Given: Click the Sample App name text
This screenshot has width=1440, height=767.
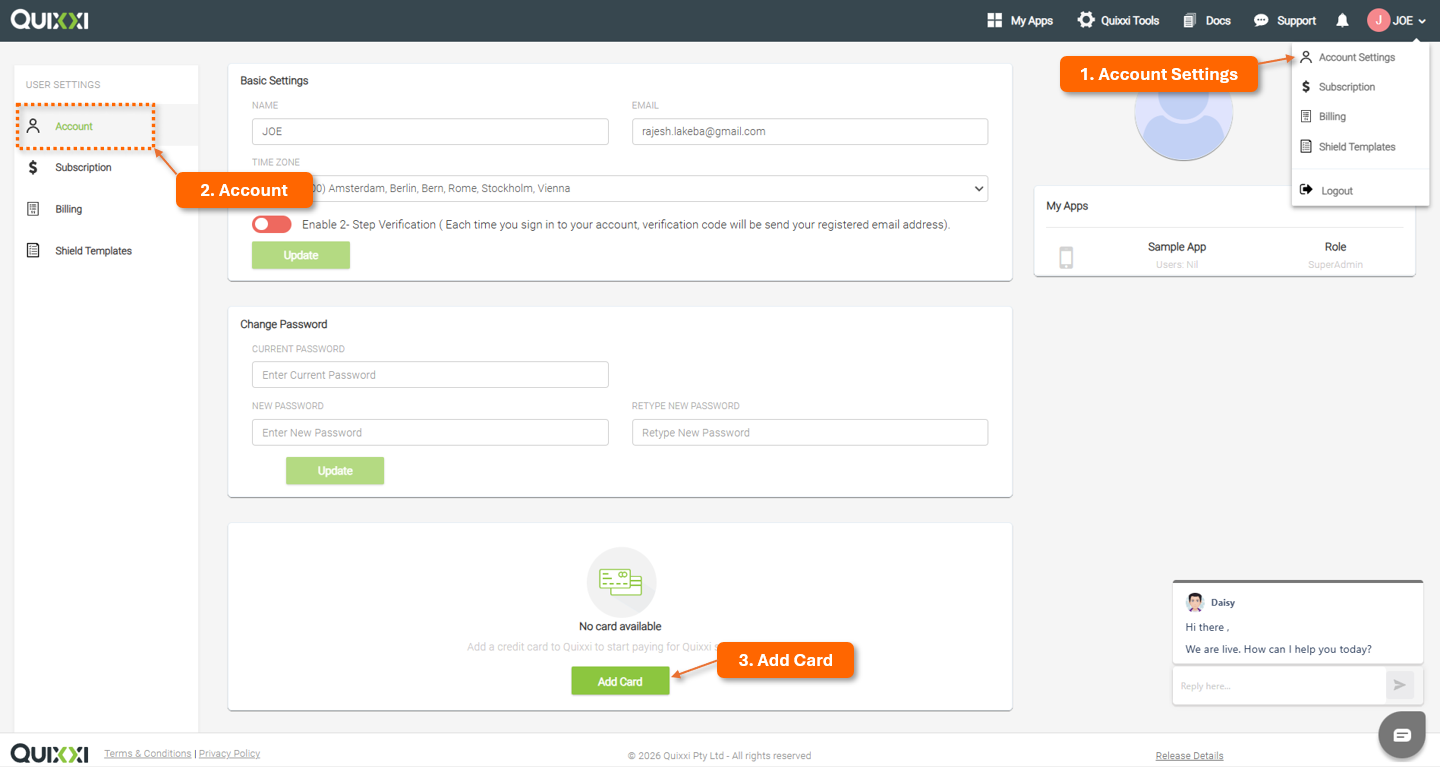Looking at the screenshot, I should [x=1177, y=247].
